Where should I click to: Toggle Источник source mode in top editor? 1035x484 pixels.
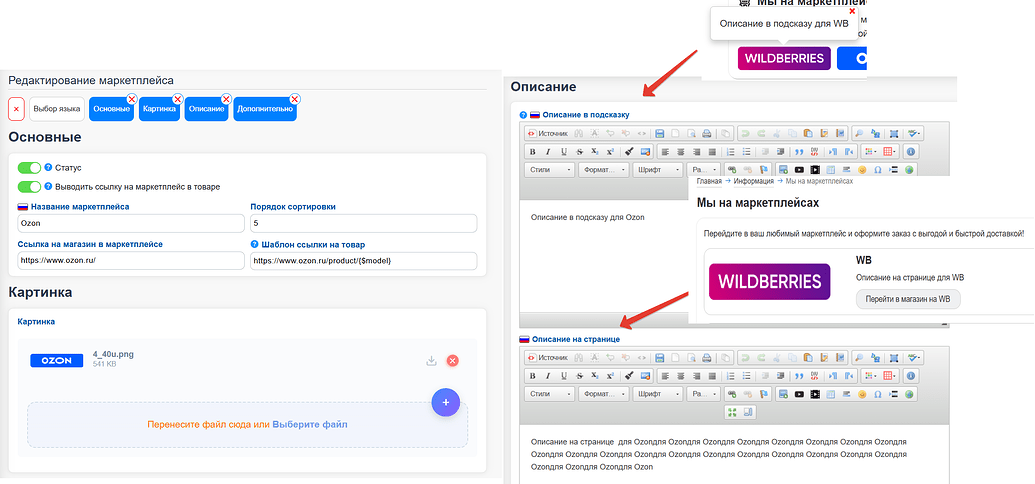(x=547, y=133)
